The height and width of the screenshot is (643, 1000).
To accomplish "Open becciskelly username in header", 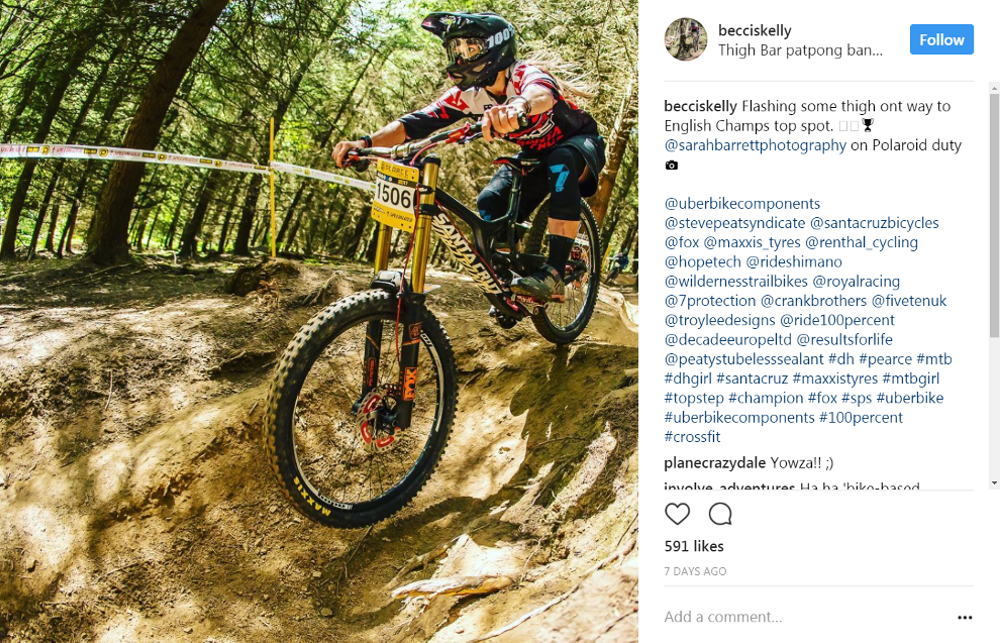I will [x=754, y=30].
